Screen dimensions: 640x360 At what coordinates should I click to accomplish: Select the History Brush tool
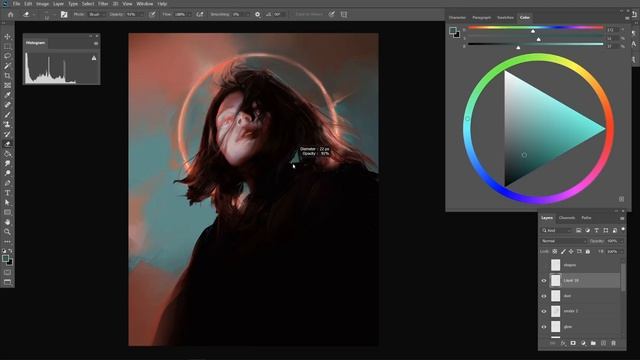7,134
